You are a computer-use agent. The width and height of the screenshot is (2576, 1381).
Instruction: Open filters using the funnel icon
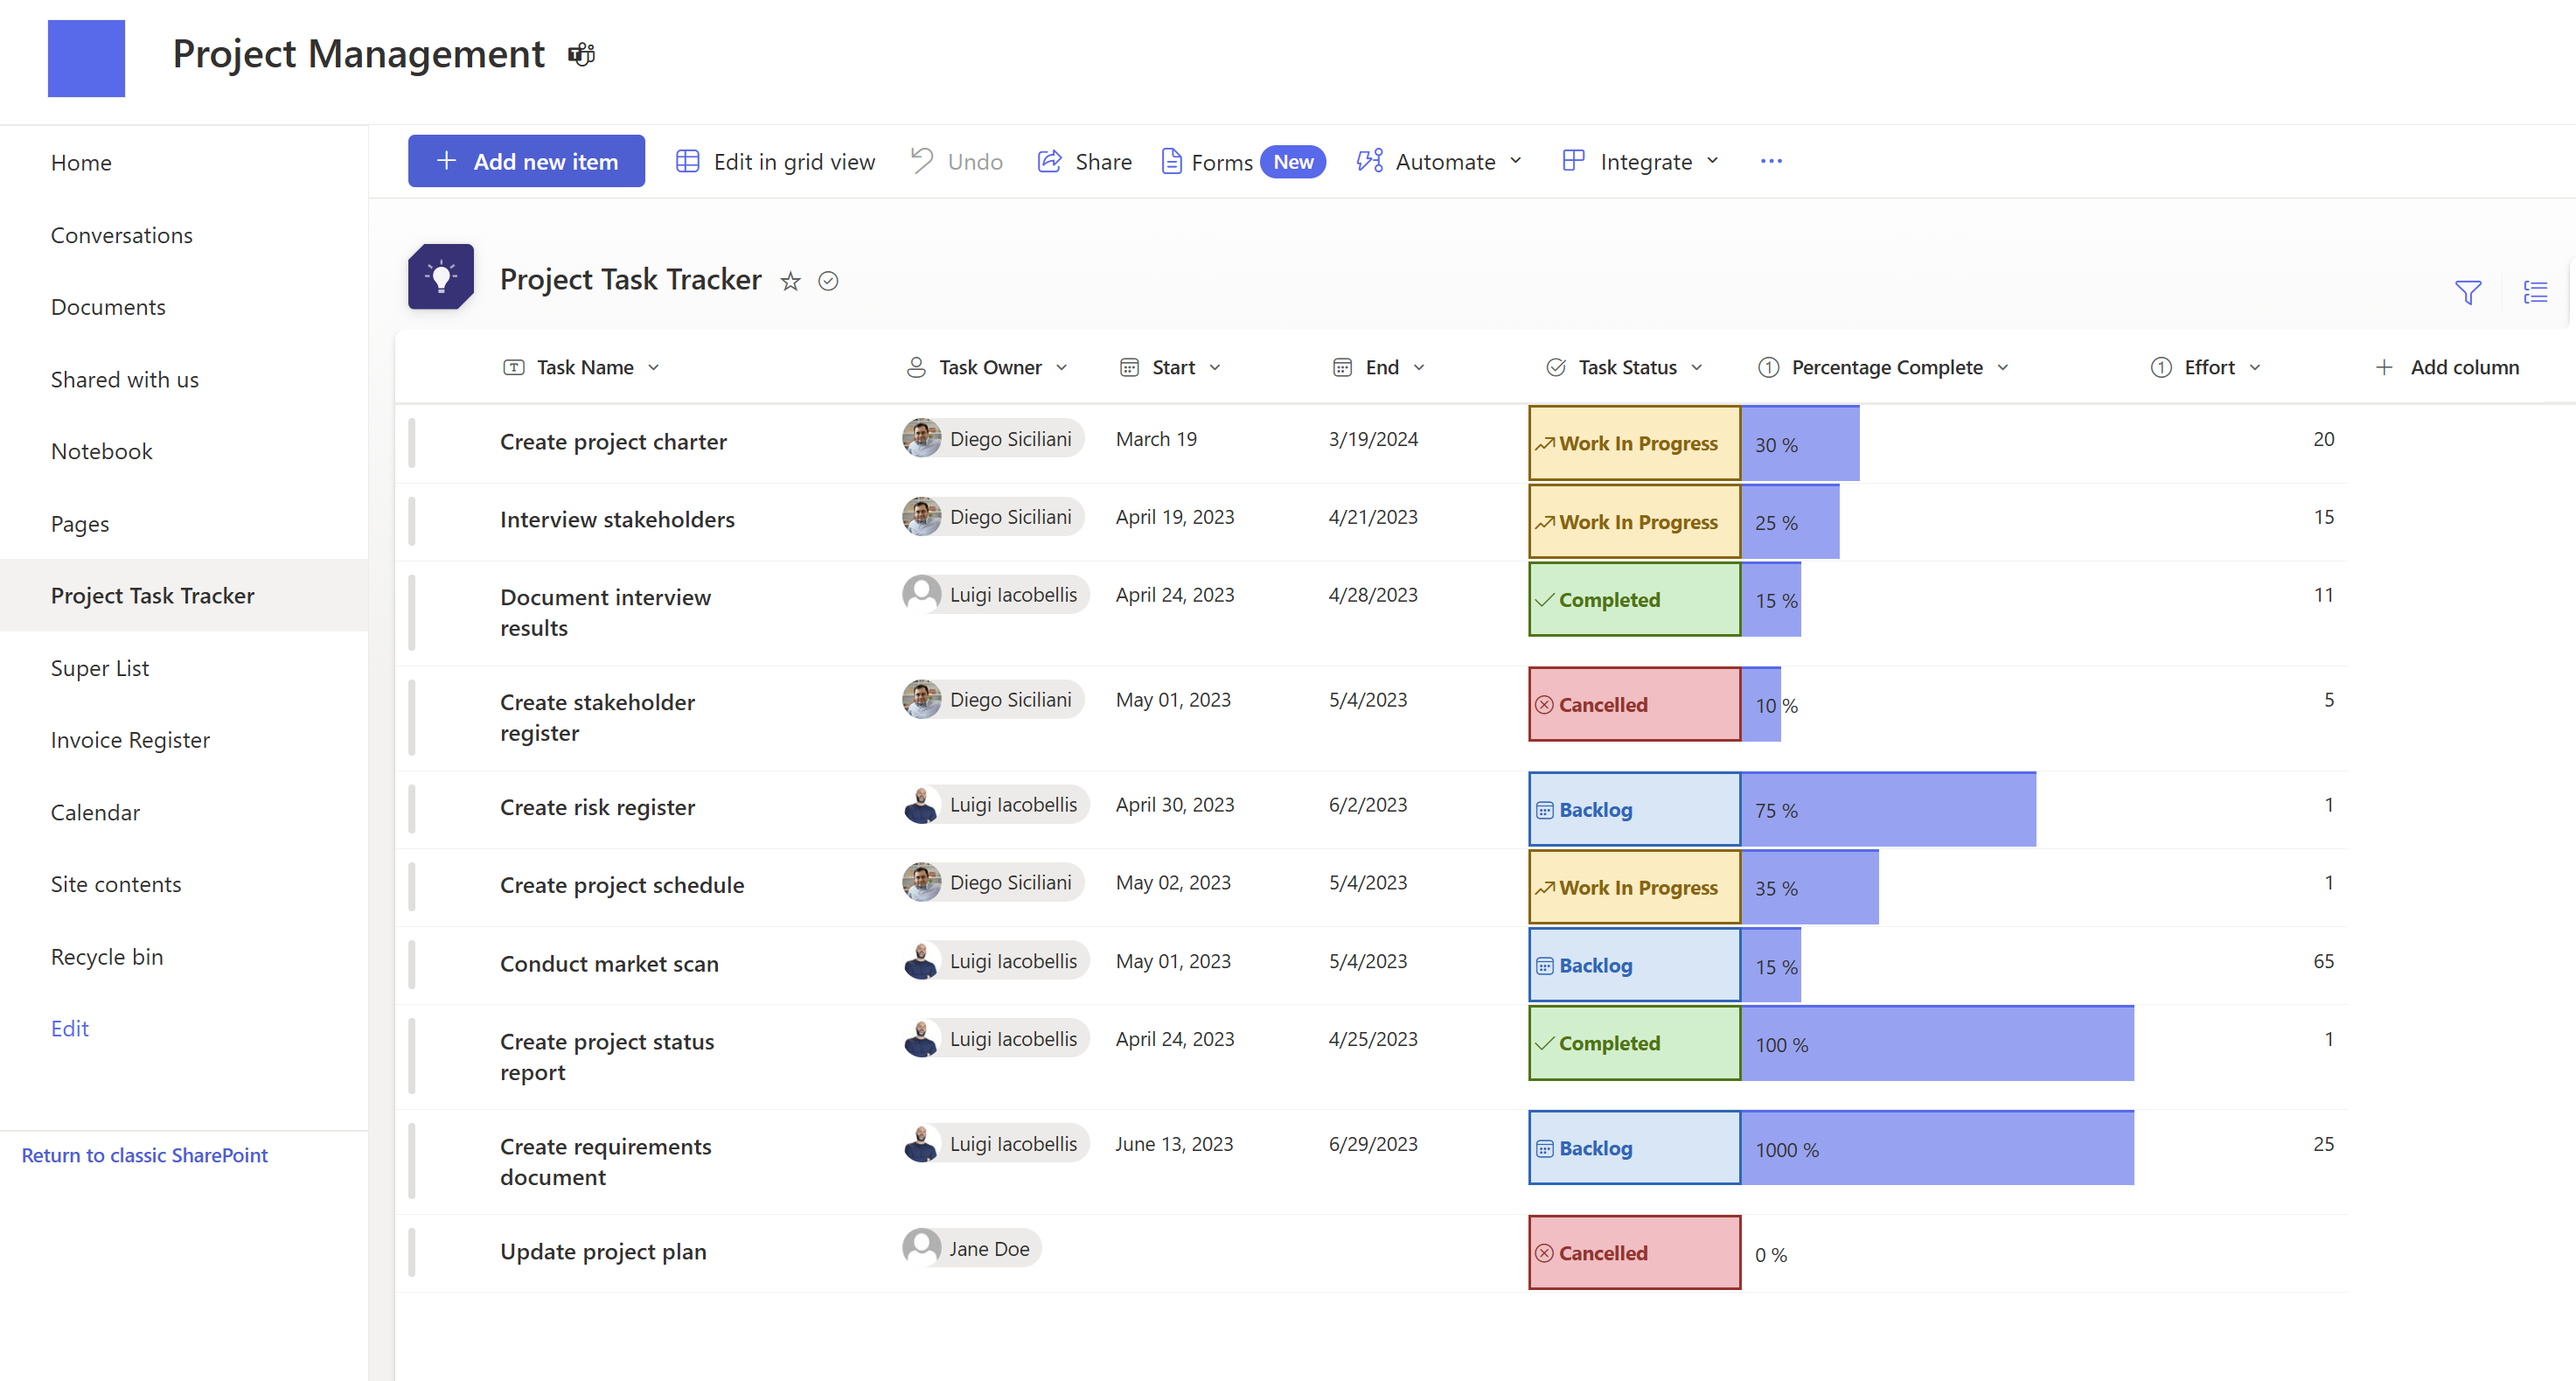pyautogui.click(x=2469, y=292)
